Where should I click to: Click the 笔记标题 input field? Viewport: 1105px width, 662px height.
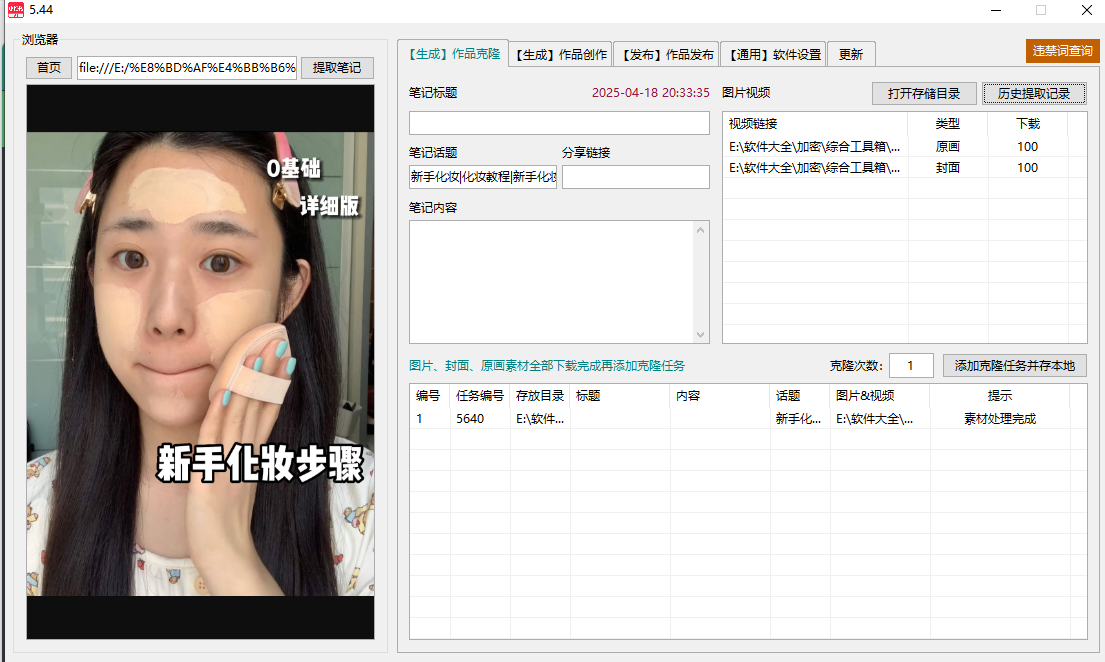559,123
